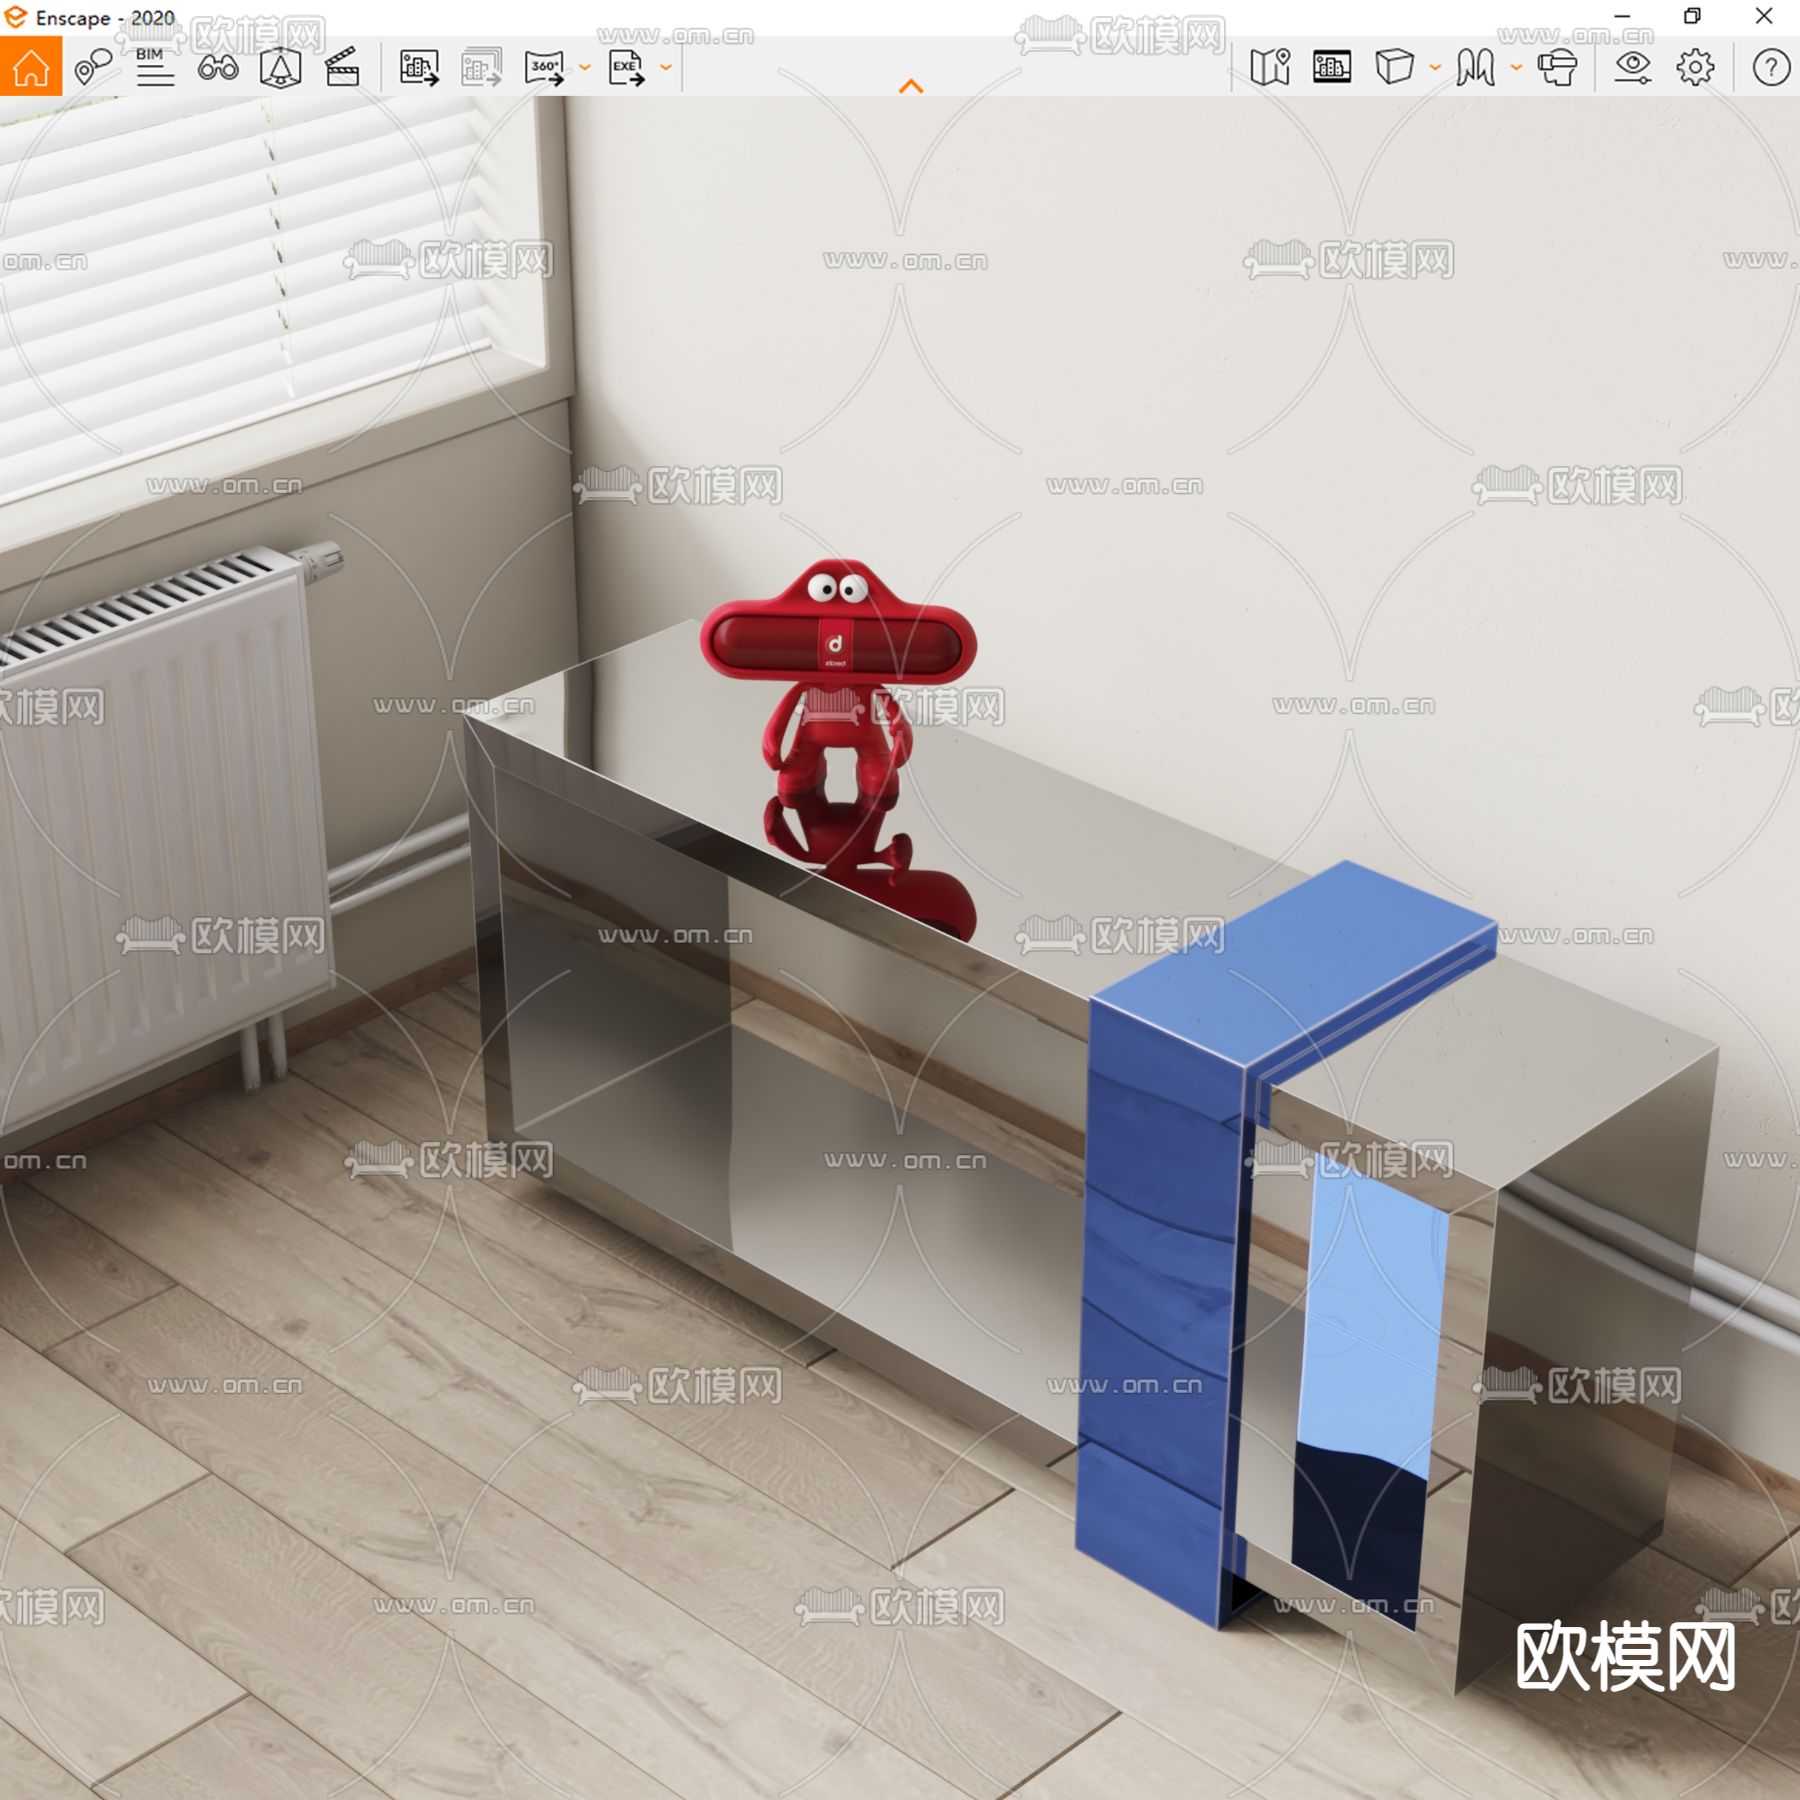Close the Enscape window

(x=1764, y=16)
